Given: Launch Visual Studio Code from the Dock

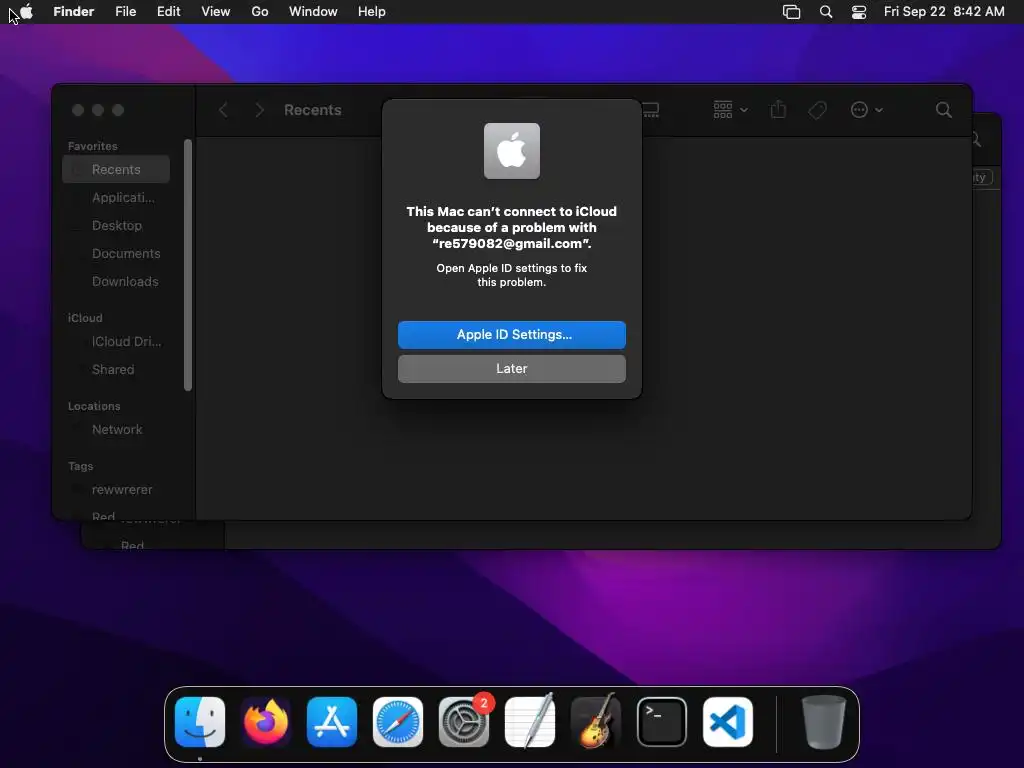Looking at the screenshot, I should [728, 722].
